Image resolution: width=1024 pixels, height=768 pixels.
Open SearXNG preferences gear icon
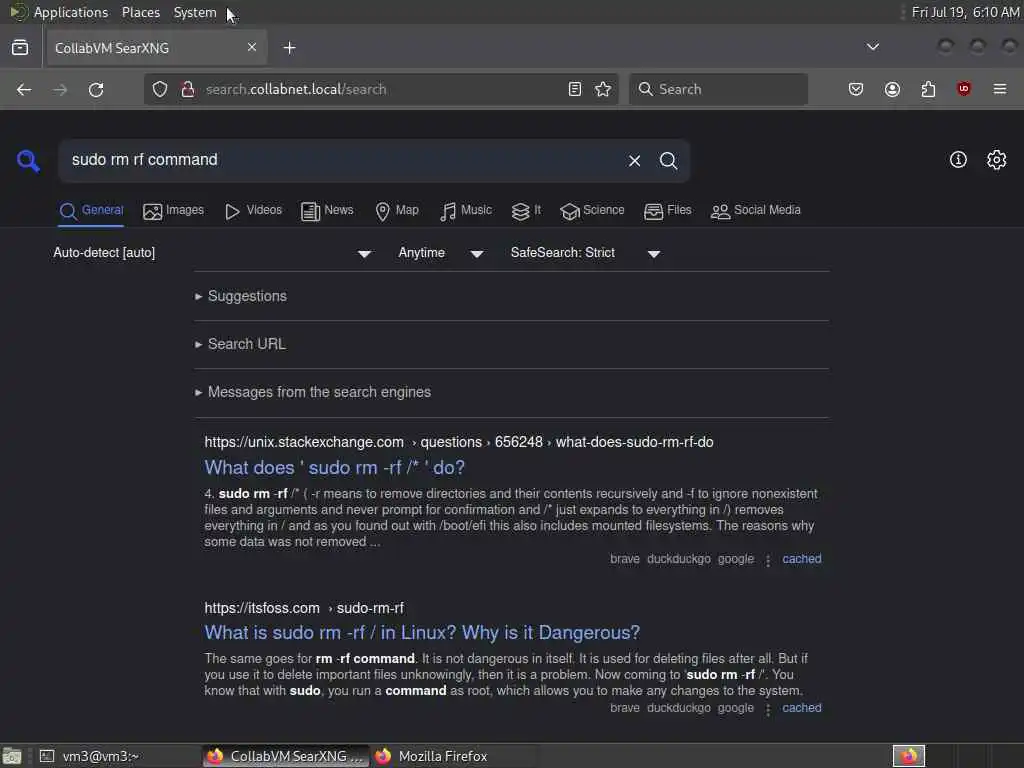[x=996, y=159]
